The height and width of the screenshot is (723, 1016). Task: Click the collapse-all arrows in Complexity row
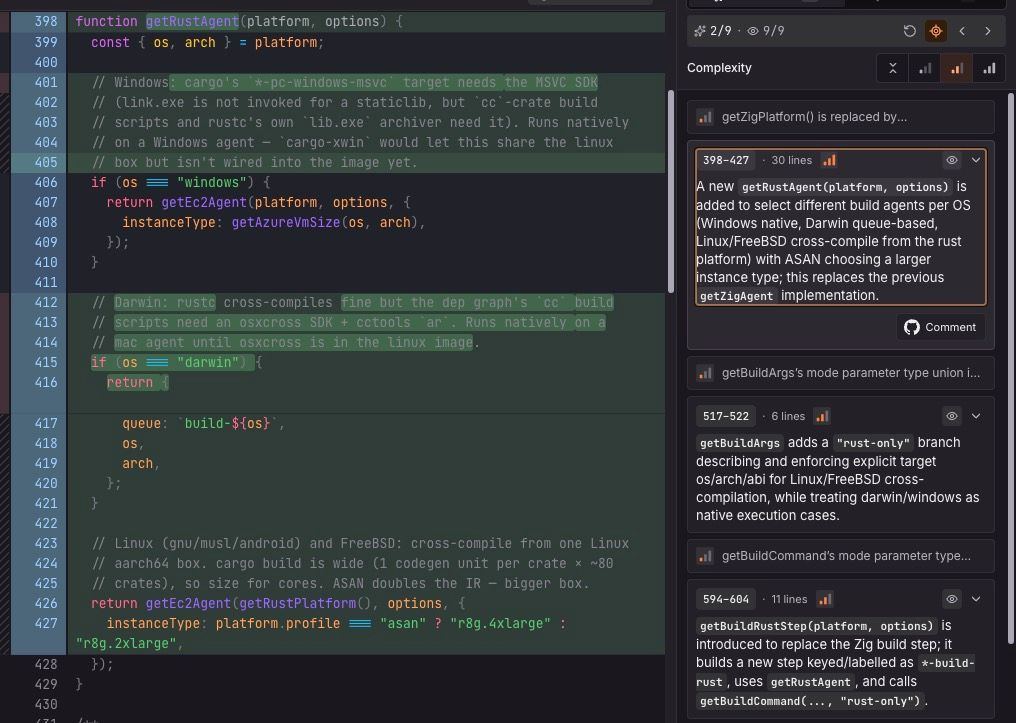coord(892,68)
